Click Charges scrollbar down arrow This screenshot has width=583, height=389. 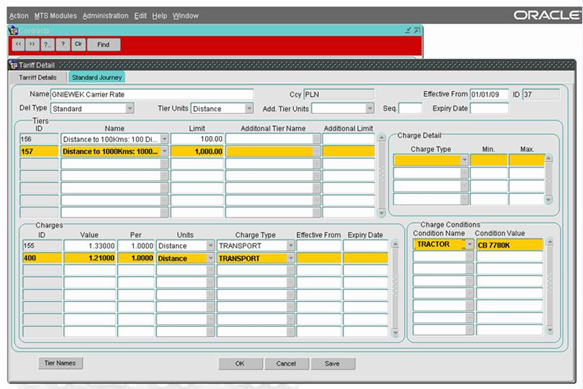click(x=395, y=332)
